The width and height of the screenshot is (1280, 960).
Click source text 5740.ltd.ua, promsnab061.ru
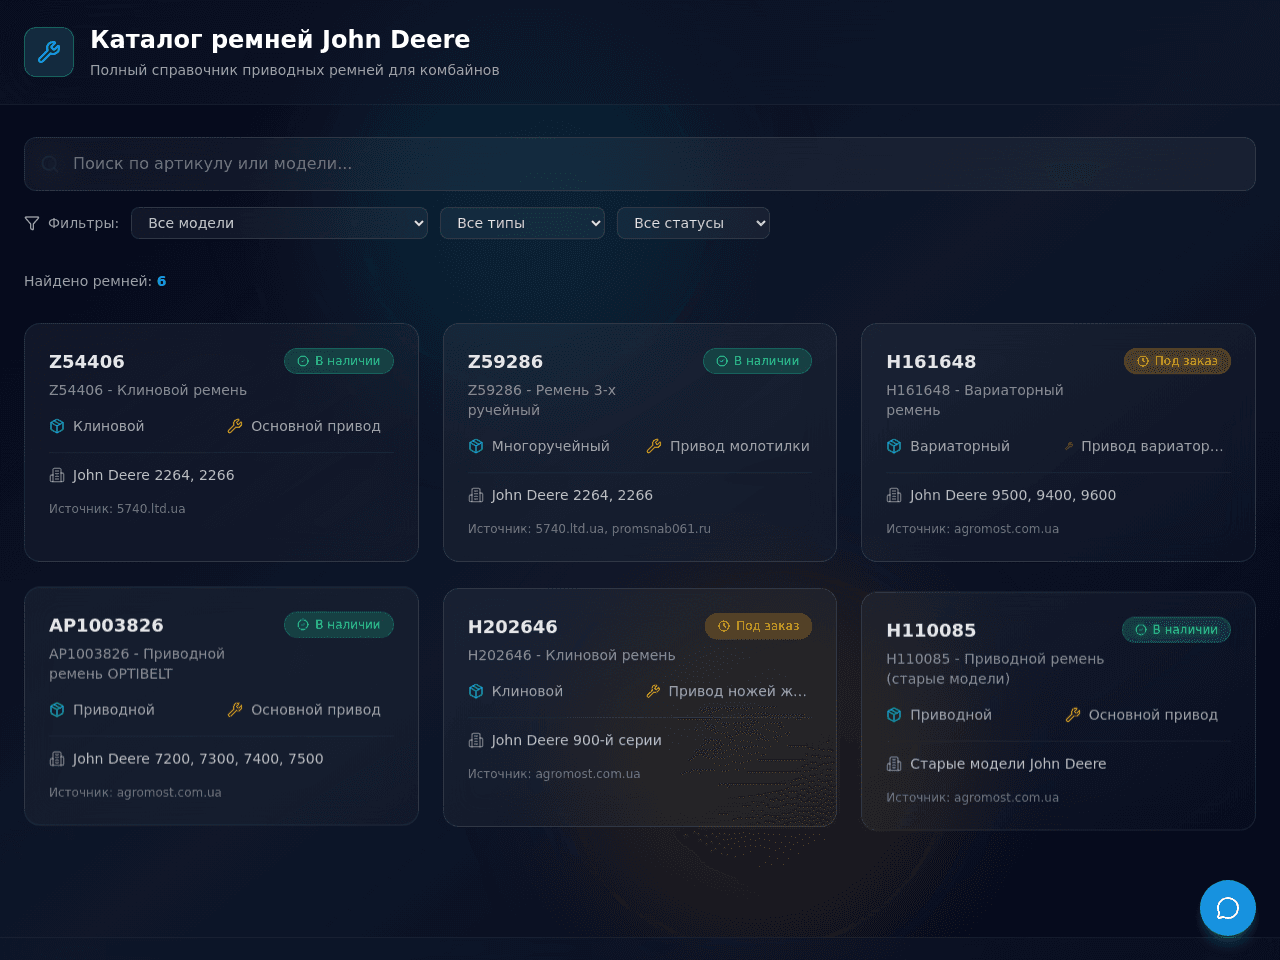pos(589,529)
